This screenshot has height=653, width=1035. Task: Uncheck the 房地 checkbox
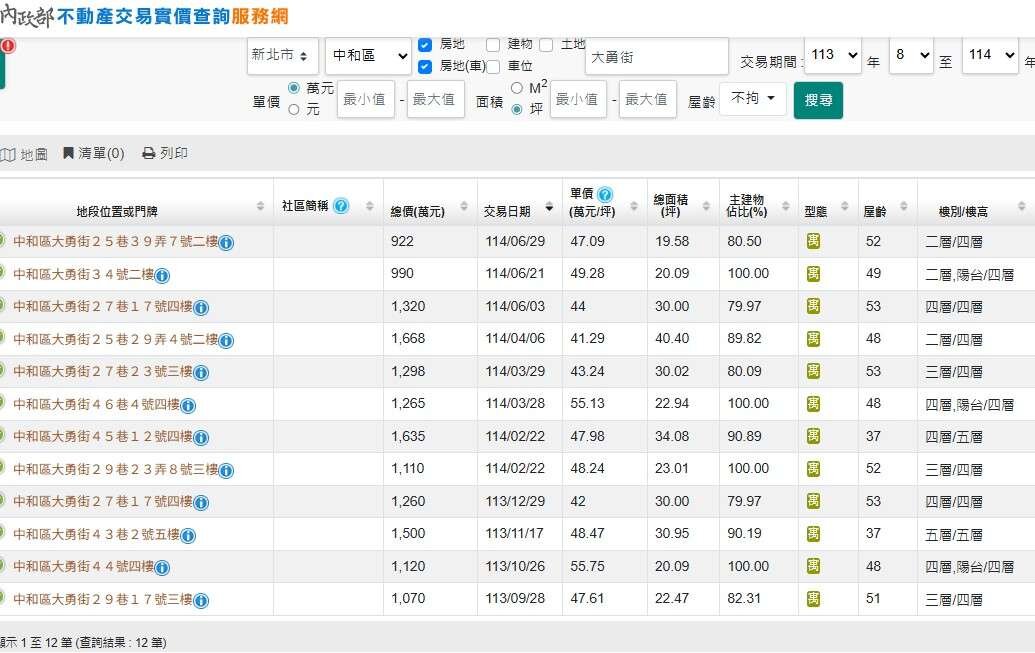pyautogui.click(x=425, y=45)
